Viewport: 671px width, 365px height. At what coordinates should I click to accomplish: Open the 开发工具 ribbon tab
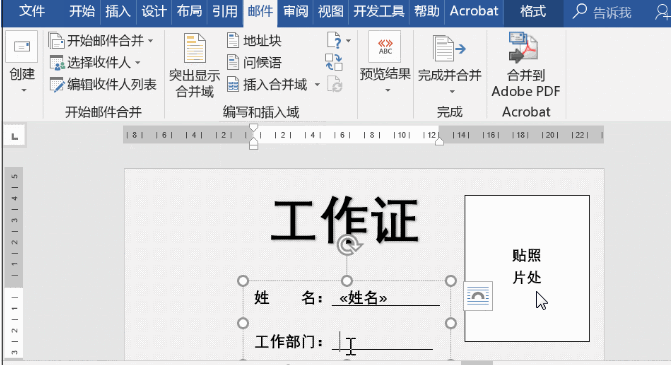tap(379, 11)
